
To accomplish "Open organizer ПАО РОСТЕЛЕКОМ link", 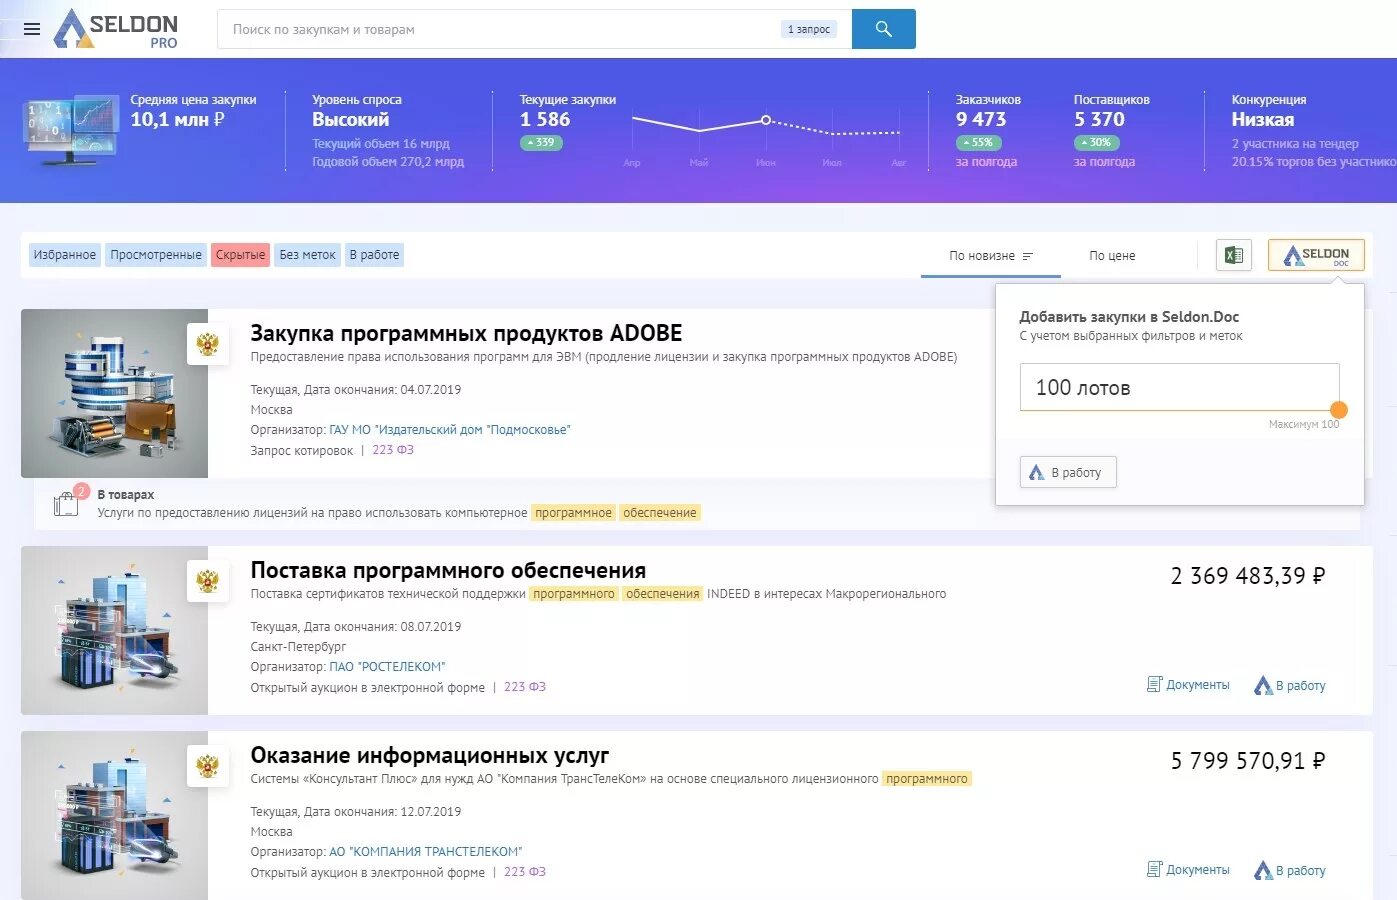I will click(x=387, y=667).
